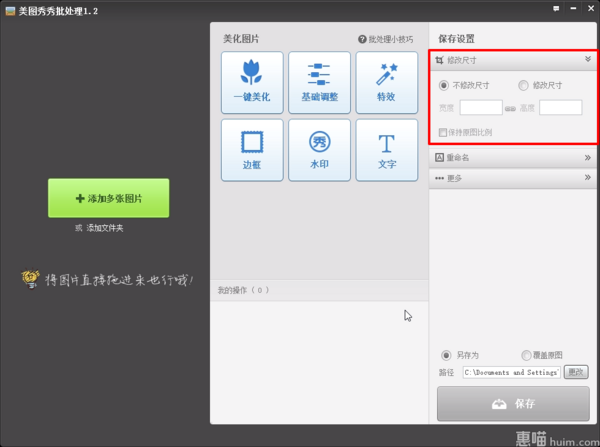This screenshot has height=447, width=600.
Task: Collapse the 修改尺寸 section header
Action: [513, 60]
